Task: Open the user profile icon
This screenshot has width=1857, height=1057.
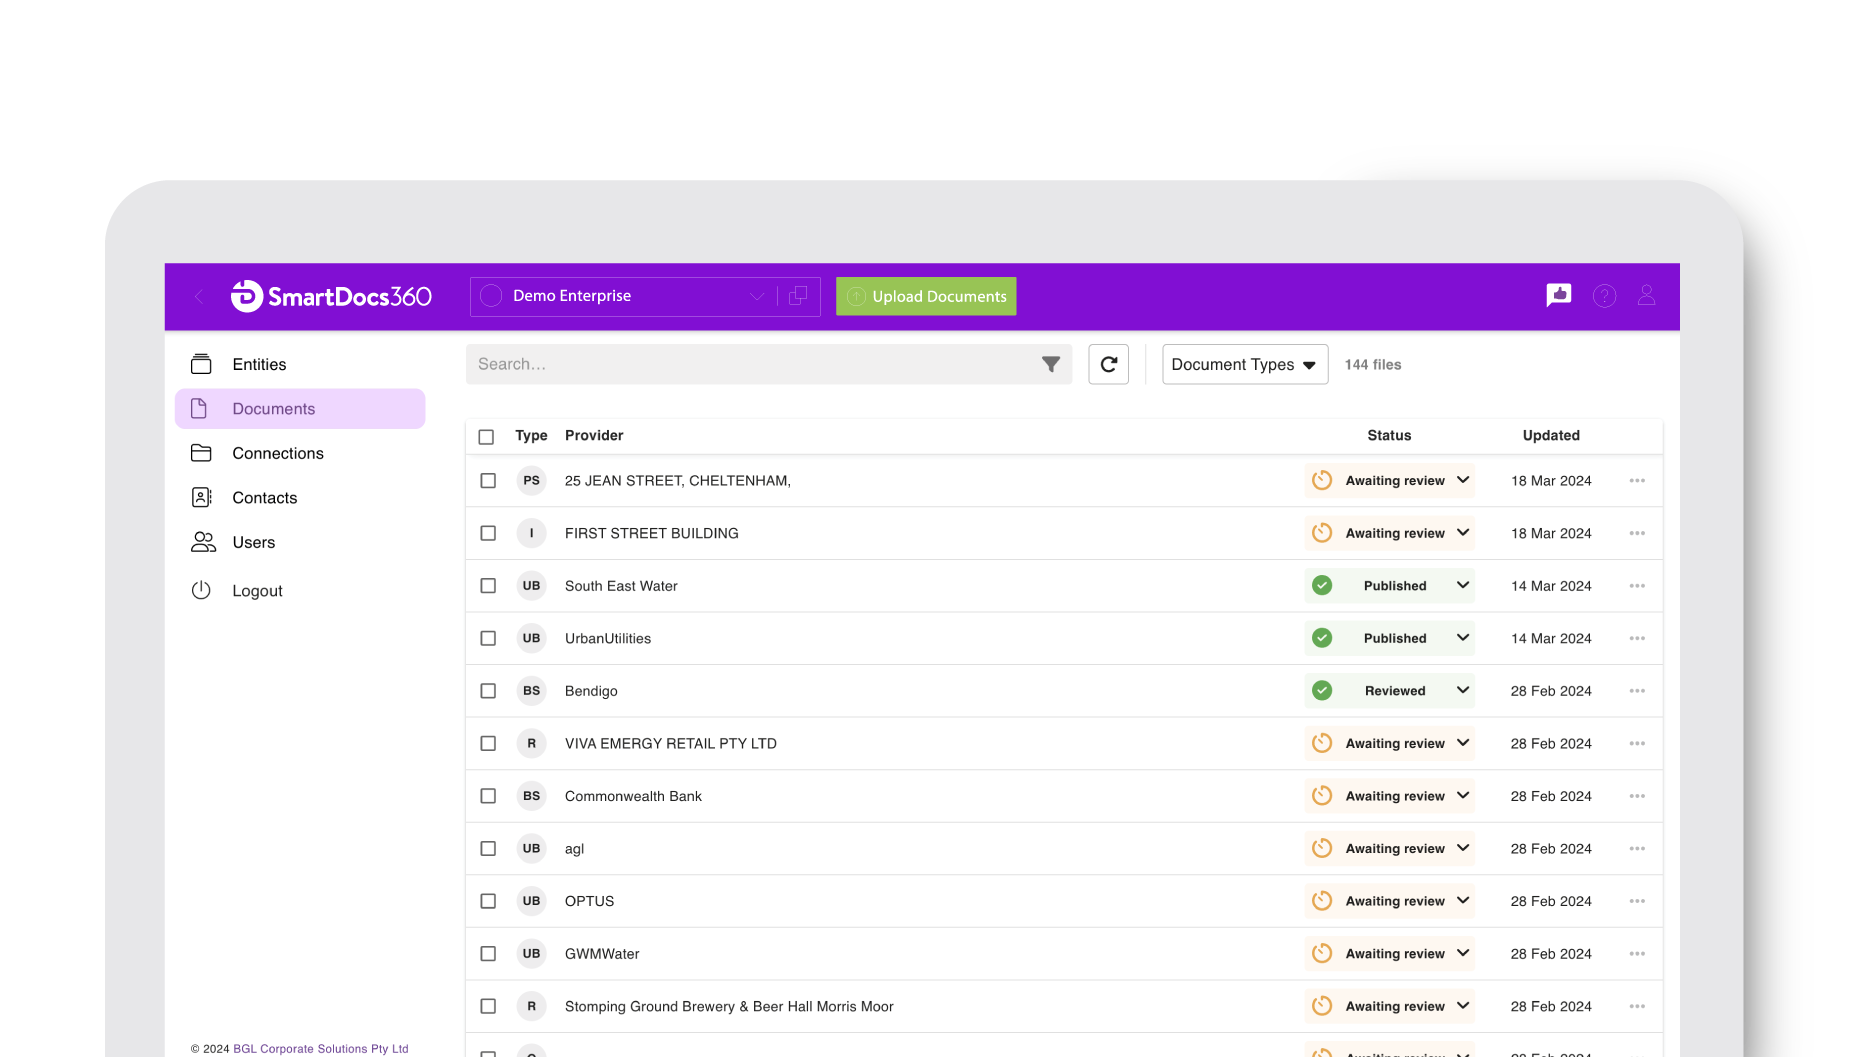Action: pyautogui.click(x=1646, y=296)
